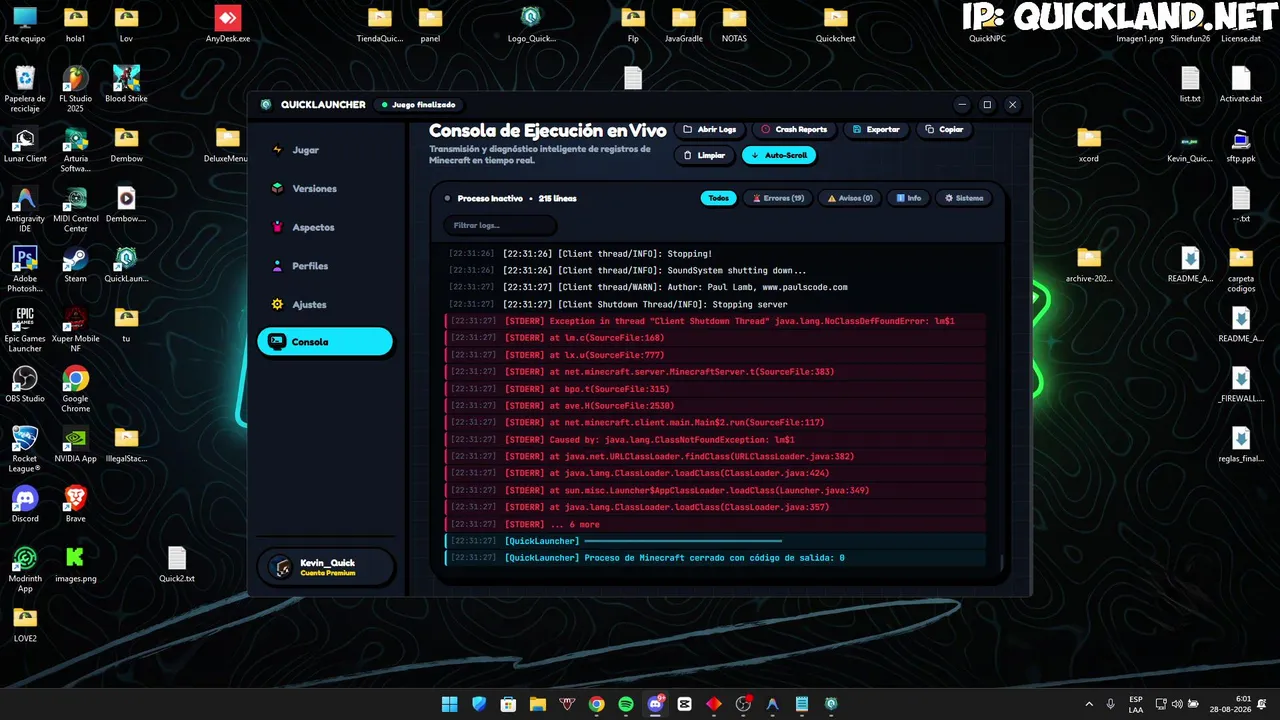Select the Quick2.txt file on the desktop

(177, 564)
